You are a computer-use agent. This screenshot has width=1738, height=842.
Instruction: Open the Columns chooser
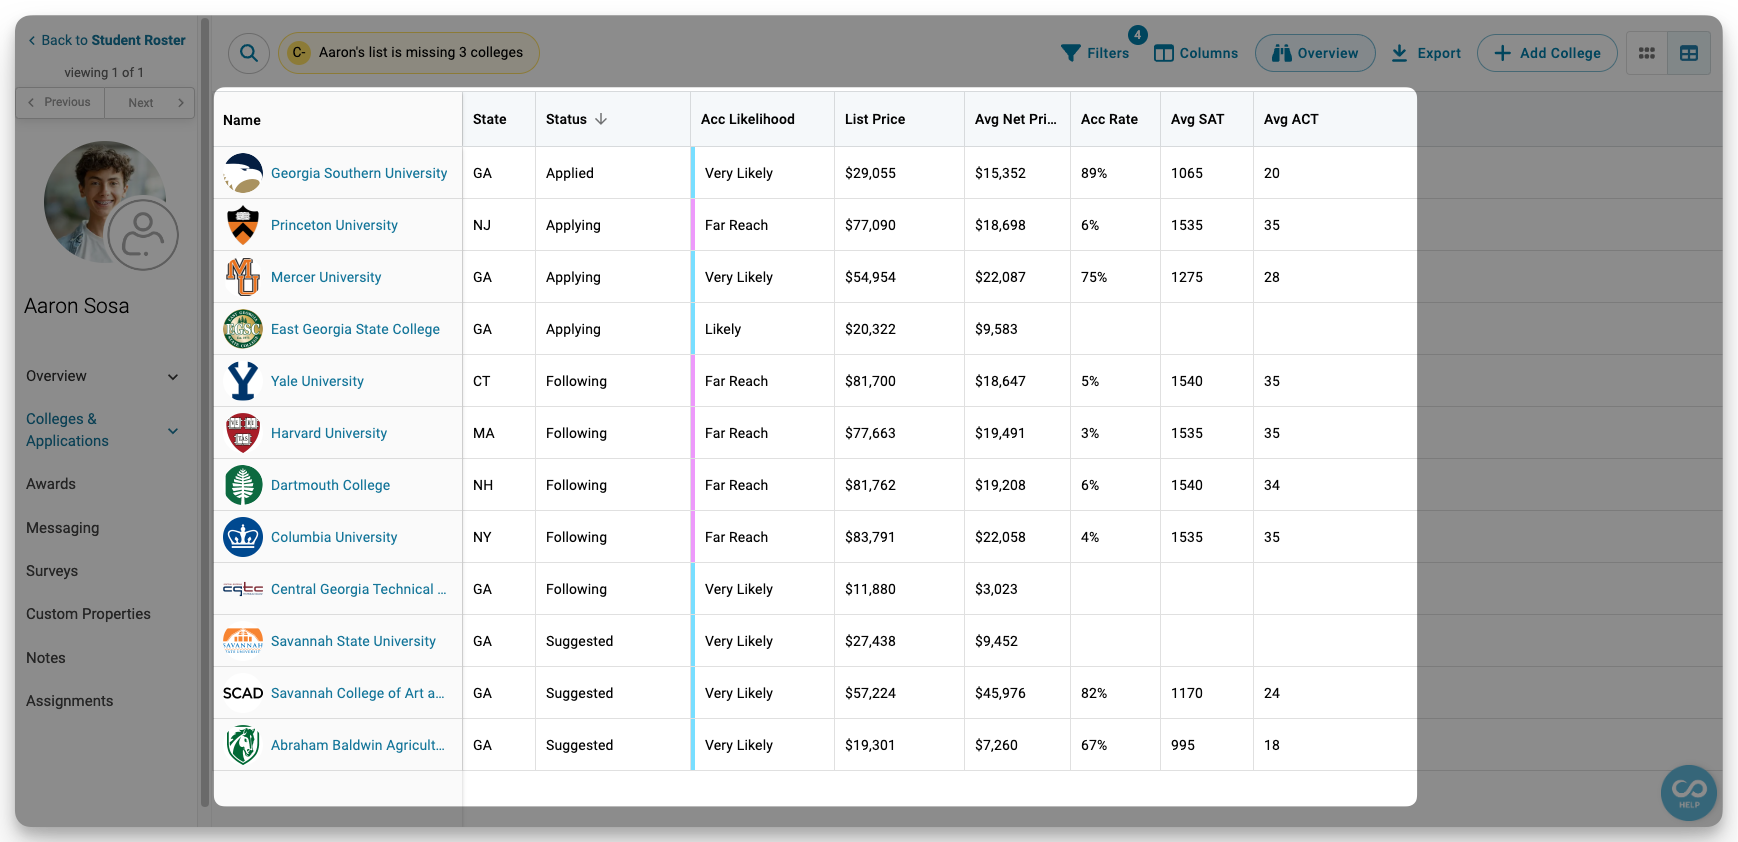click(x=1196, y=53)
